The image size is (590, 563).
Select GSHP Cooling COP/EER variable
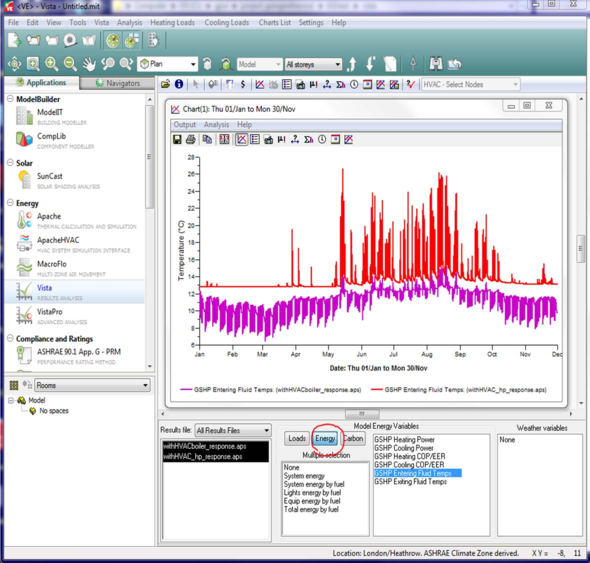409,465
